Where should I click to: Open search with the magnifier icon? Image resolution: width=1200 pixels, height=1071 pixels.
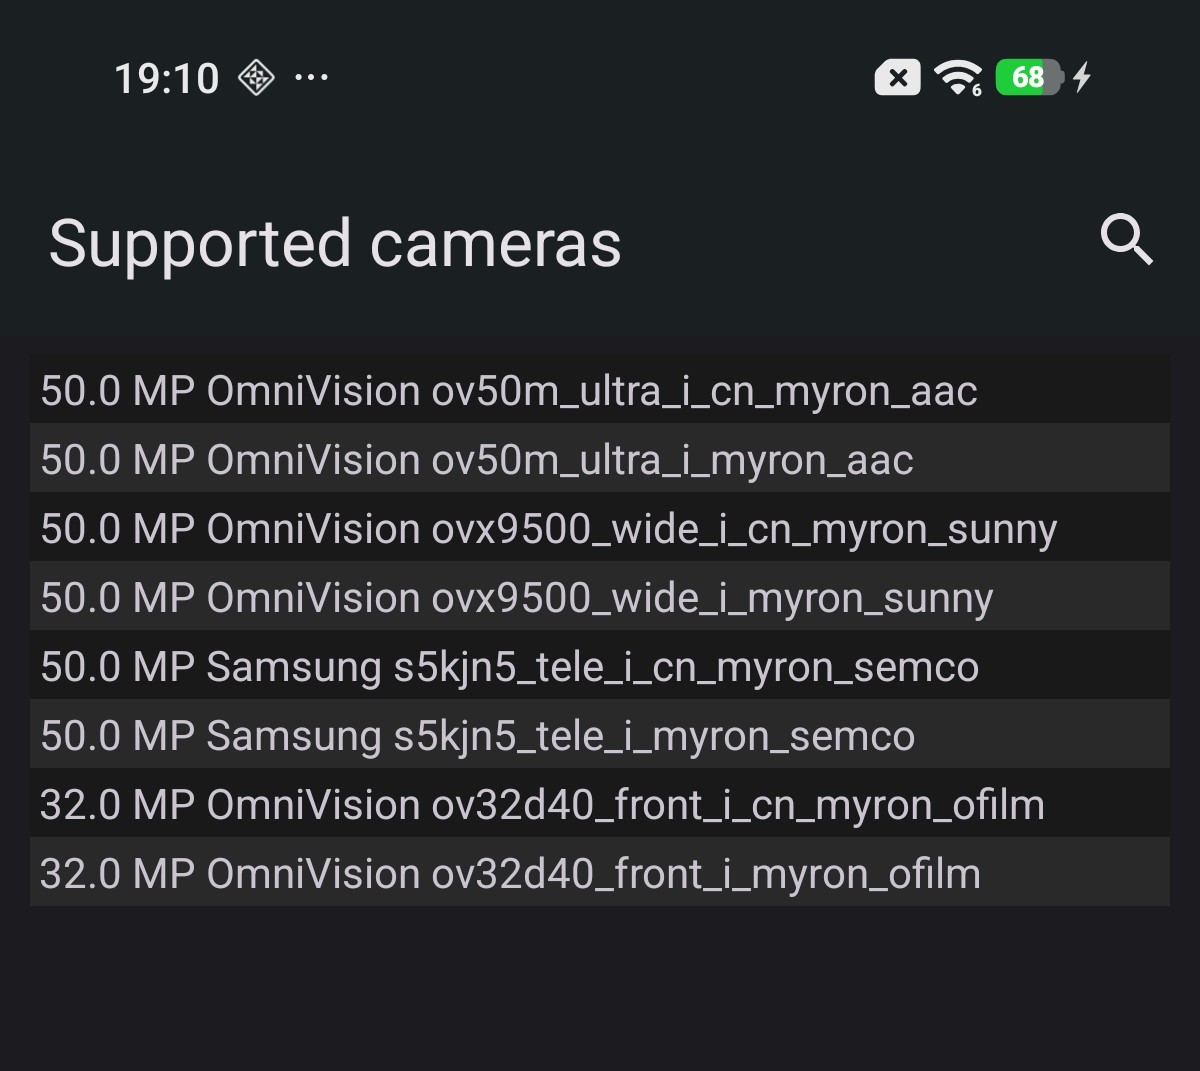1127,241
